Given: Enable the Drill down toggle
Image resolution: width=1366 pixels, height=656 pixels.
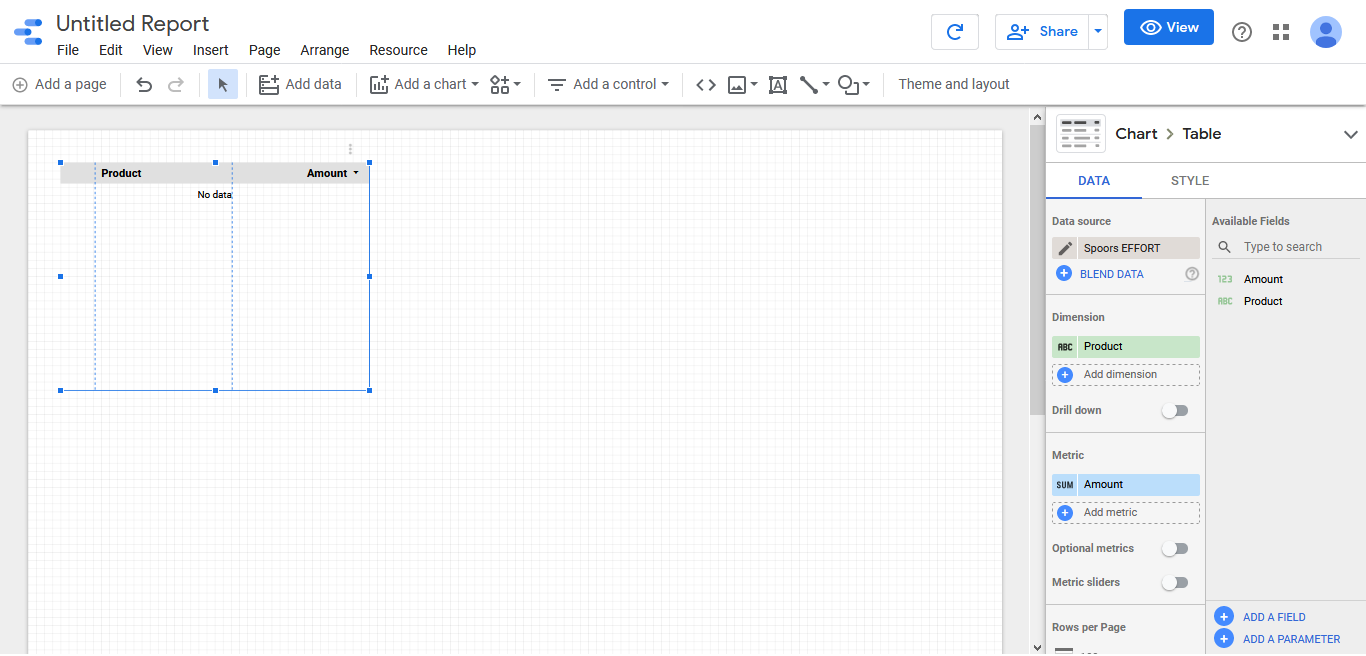Looking at the screenshot, I should (1175, 410).
